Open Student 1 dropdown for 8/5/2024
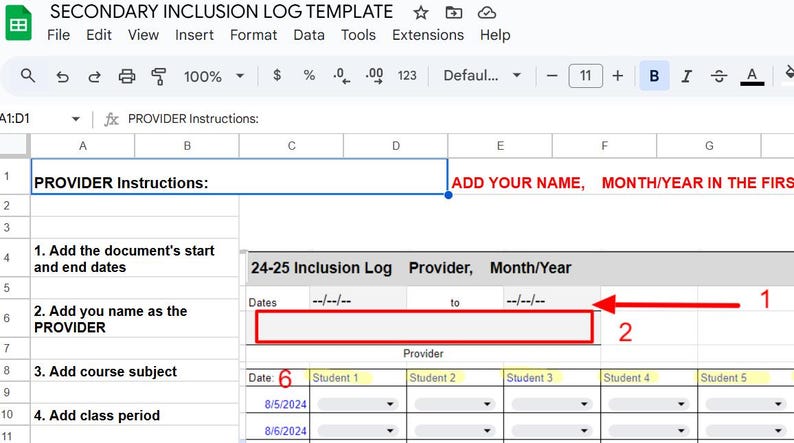794x443 pixels. [x=357, y=404]
